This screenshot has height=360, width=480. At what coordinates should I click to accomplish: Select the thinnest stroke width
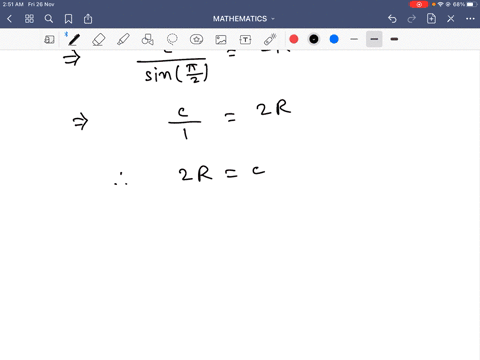click(x=354, y=39)
